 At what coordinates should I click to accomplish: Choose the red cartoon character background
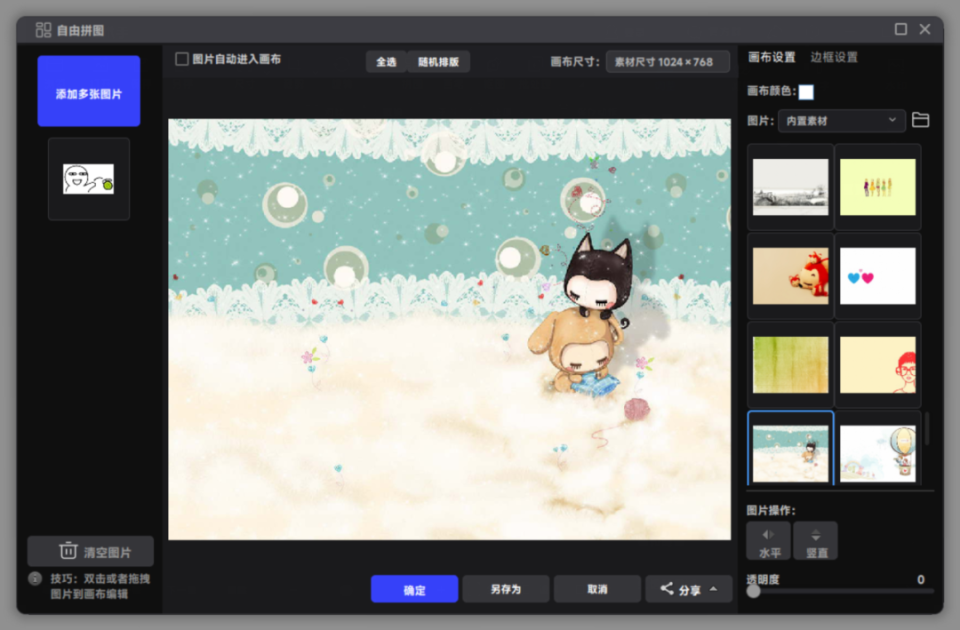point(790,276)
